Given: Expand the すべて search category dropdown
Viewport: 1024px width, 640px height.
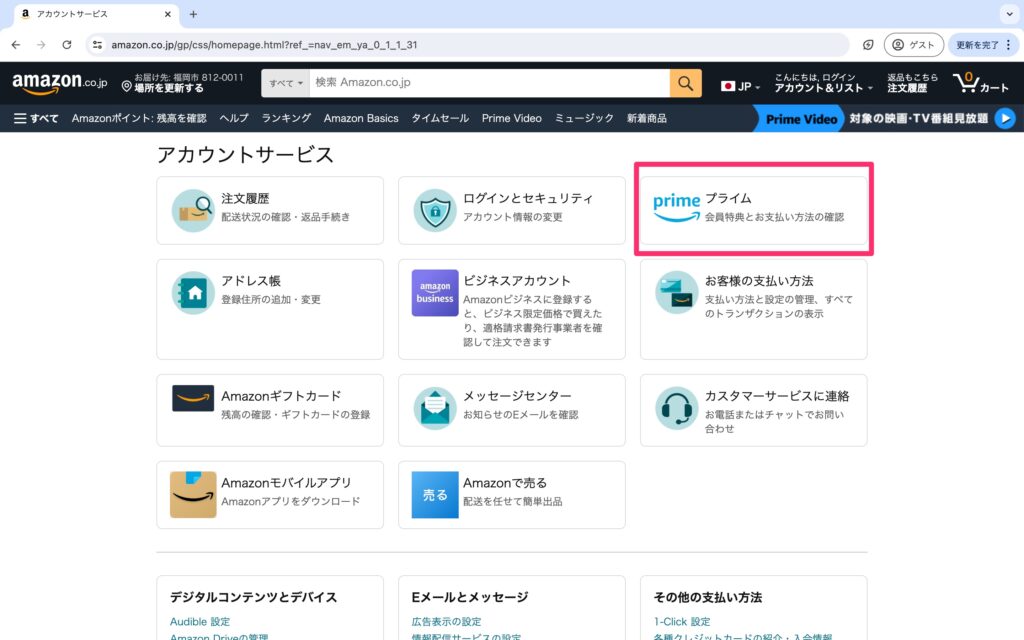Looking at the screenshot, I should [285, 83].
